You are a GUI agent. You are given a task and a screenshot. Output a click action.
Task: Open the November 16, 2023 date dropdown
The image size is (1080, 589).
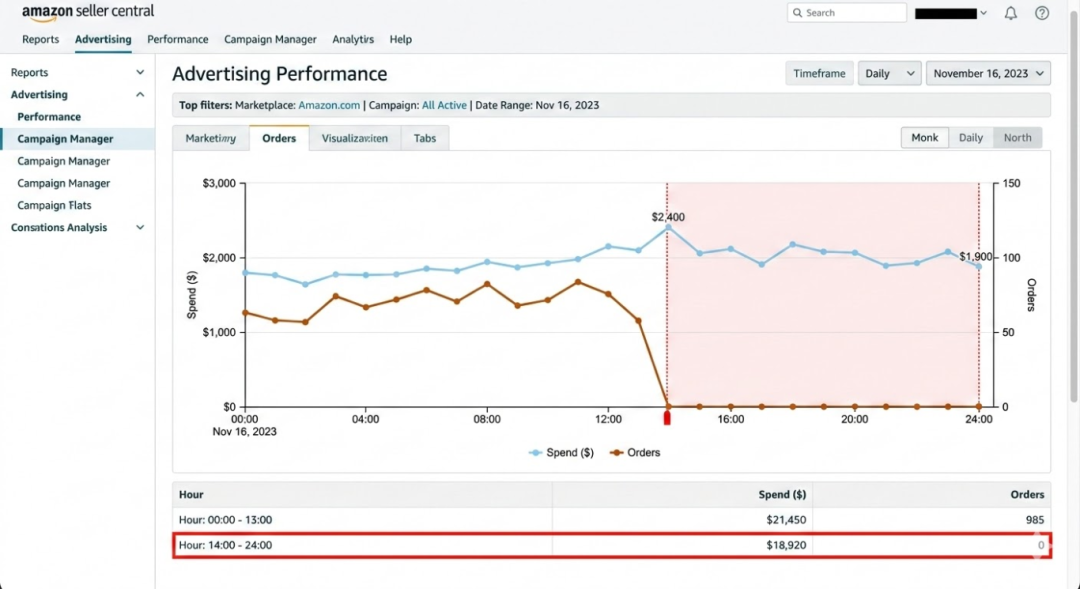point(988,74)
